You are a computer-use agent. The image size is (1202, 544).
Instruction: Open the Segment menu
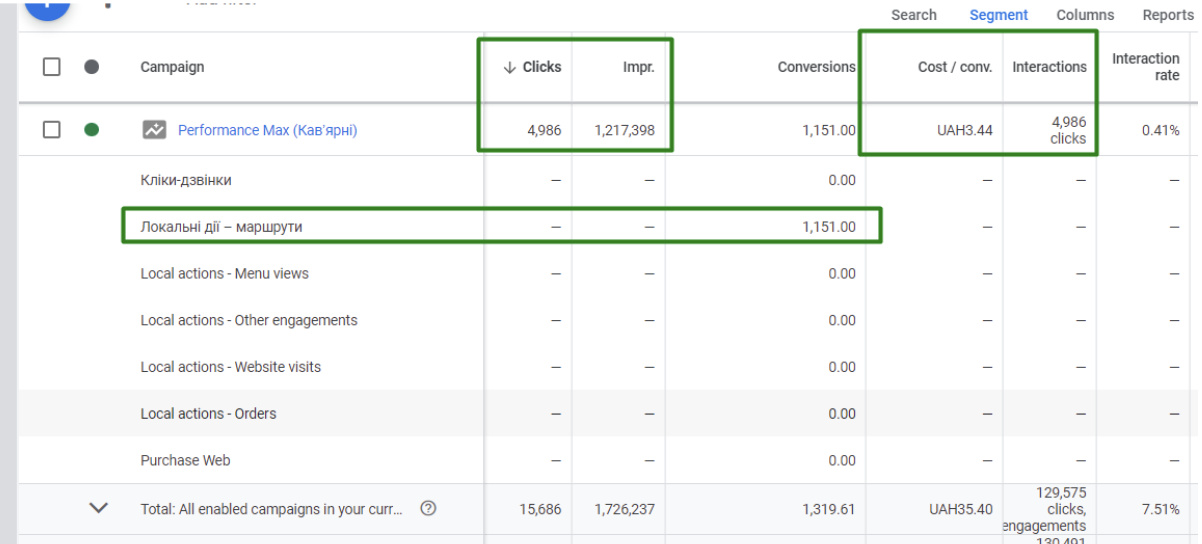998,15
